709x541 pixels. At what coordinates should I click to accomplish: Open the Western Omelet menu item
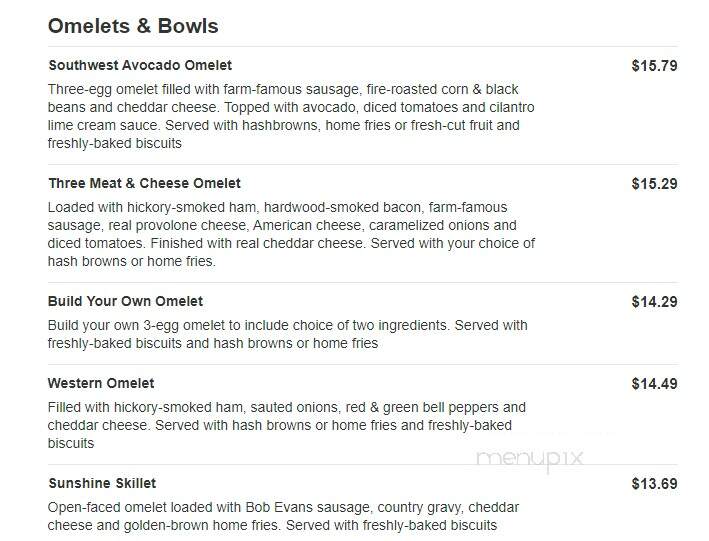point(101,383)
